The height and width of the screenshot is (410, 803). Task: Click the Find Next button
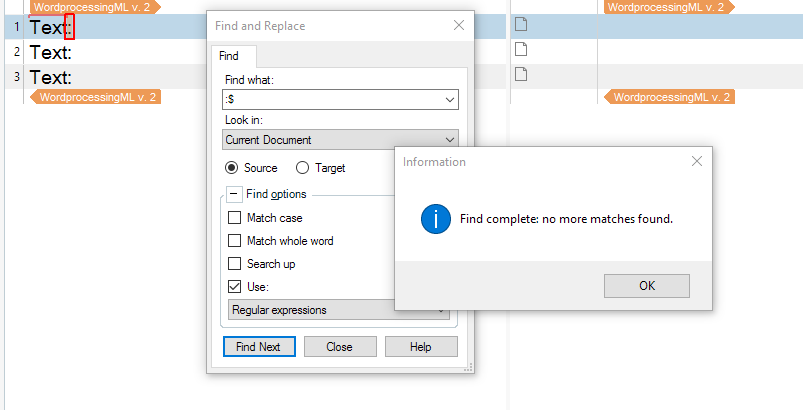click(258, 347)
